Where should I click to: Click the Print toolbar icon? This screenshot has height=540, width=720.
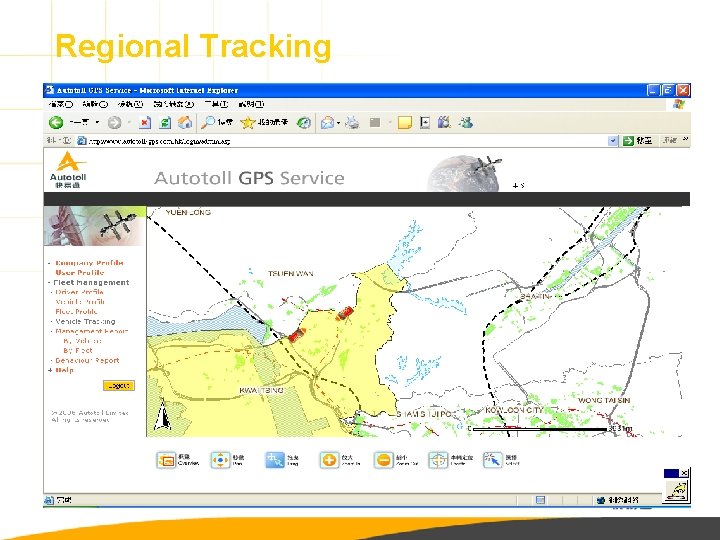coord(352,123)
